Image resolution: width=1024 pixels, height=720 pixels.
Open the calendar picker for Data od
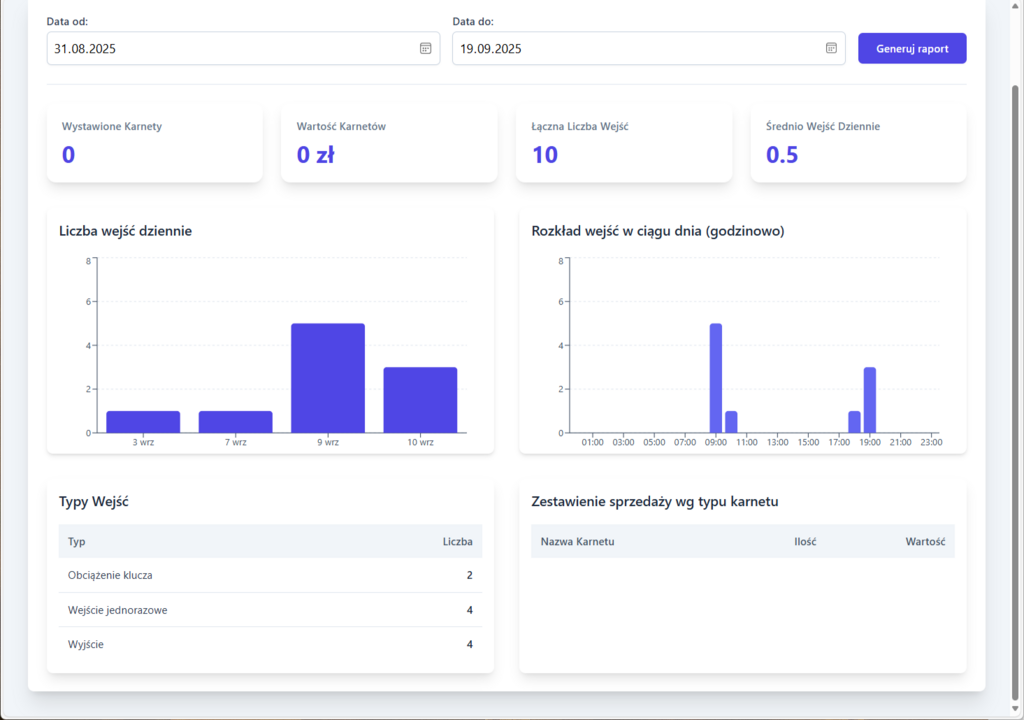[425, 48]
